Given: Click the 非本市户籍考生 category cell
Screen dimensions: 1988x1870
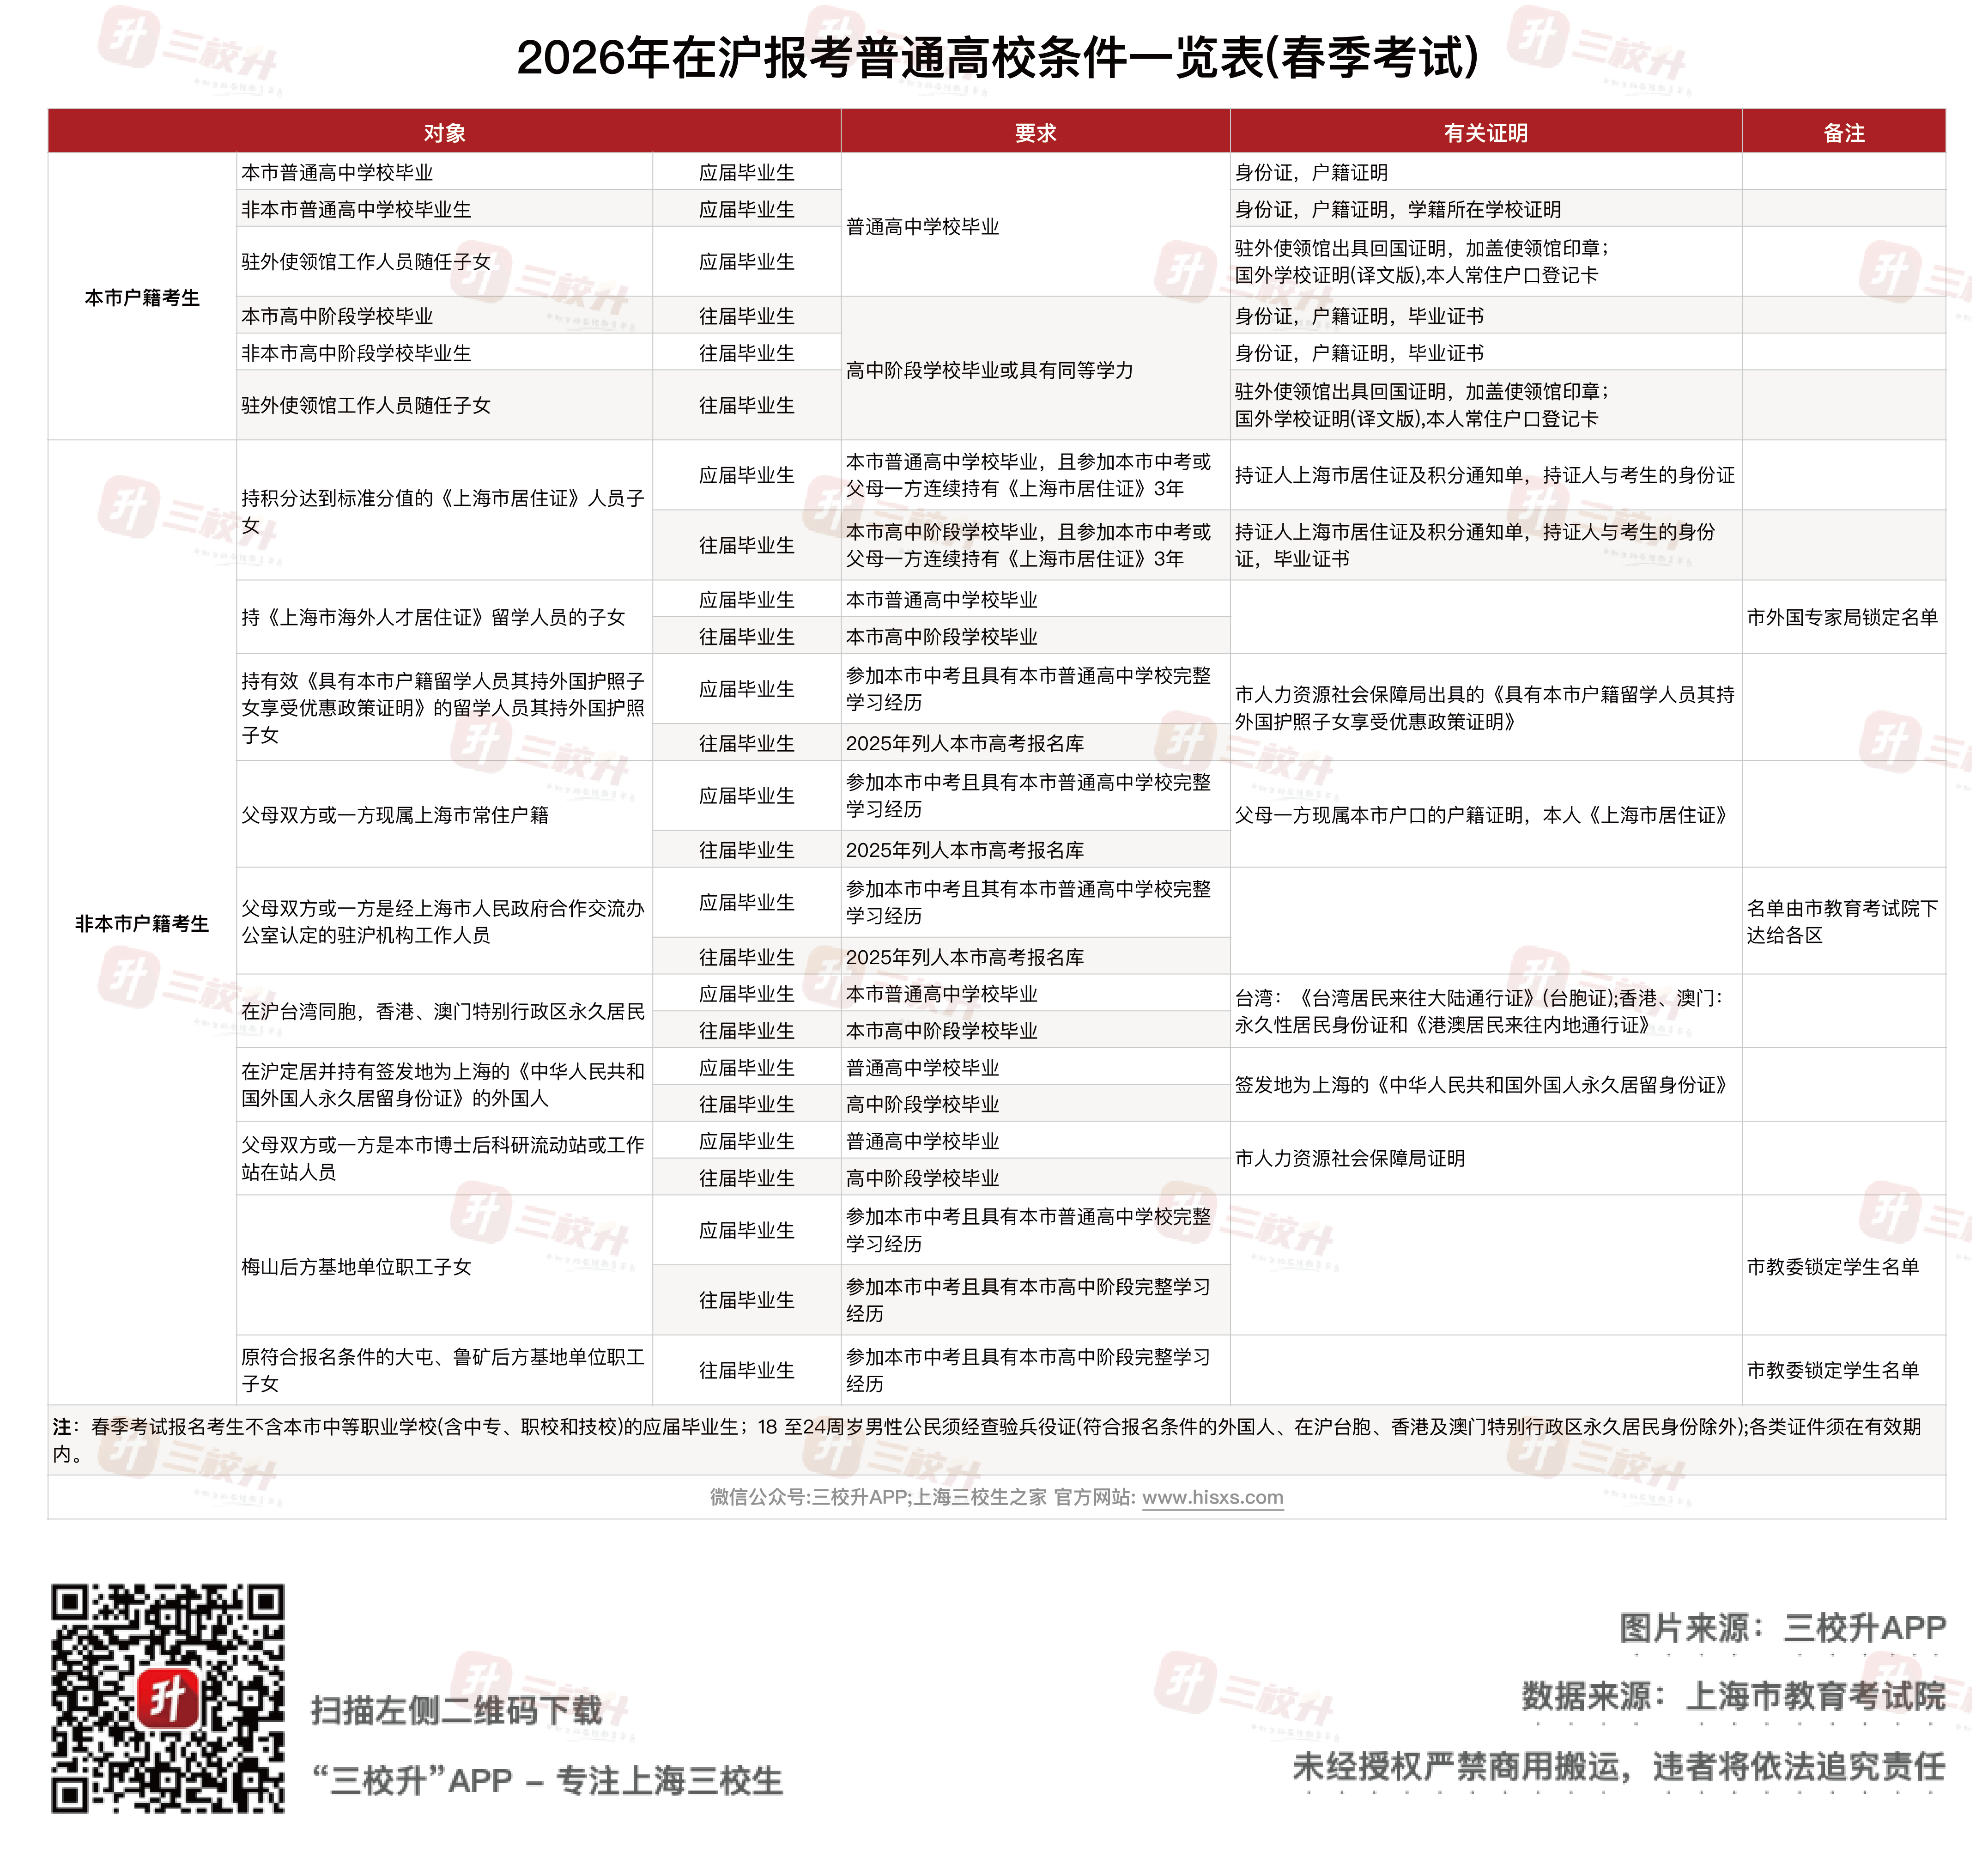Looking at the screenshot, I should pyautogui.click(x=142, y=923).
